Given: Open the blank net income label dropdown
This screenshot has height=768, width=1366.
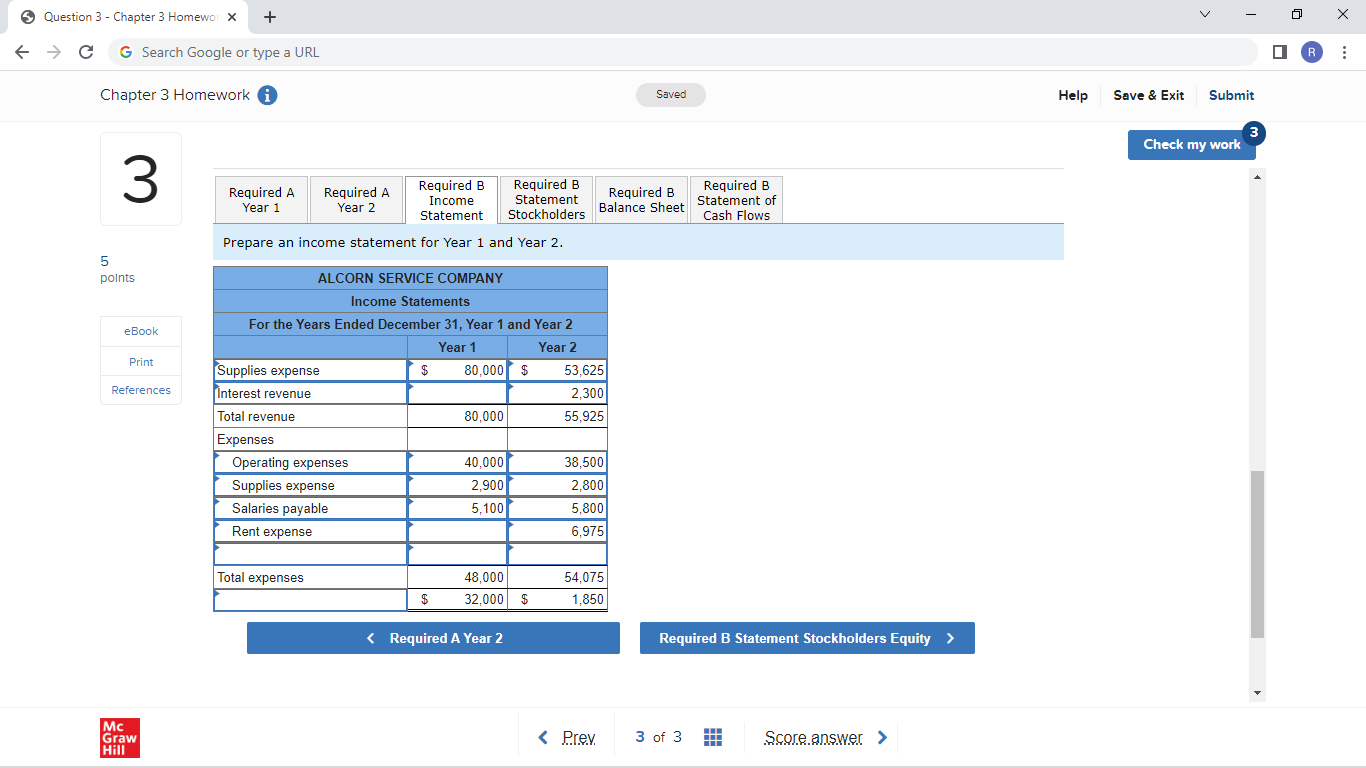Looking at the screenshot, I should point(310,600).
